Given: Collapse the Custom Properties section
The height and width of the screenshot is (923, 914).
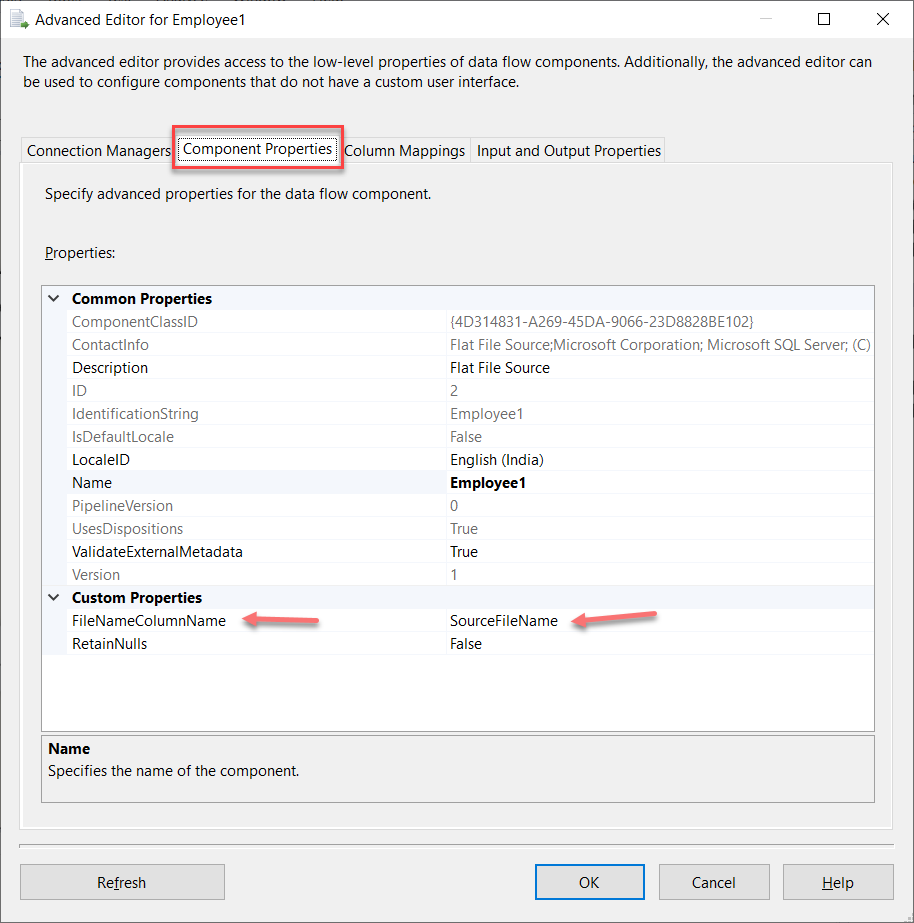Looking at the screenshot, I should [x=53, y=598].
